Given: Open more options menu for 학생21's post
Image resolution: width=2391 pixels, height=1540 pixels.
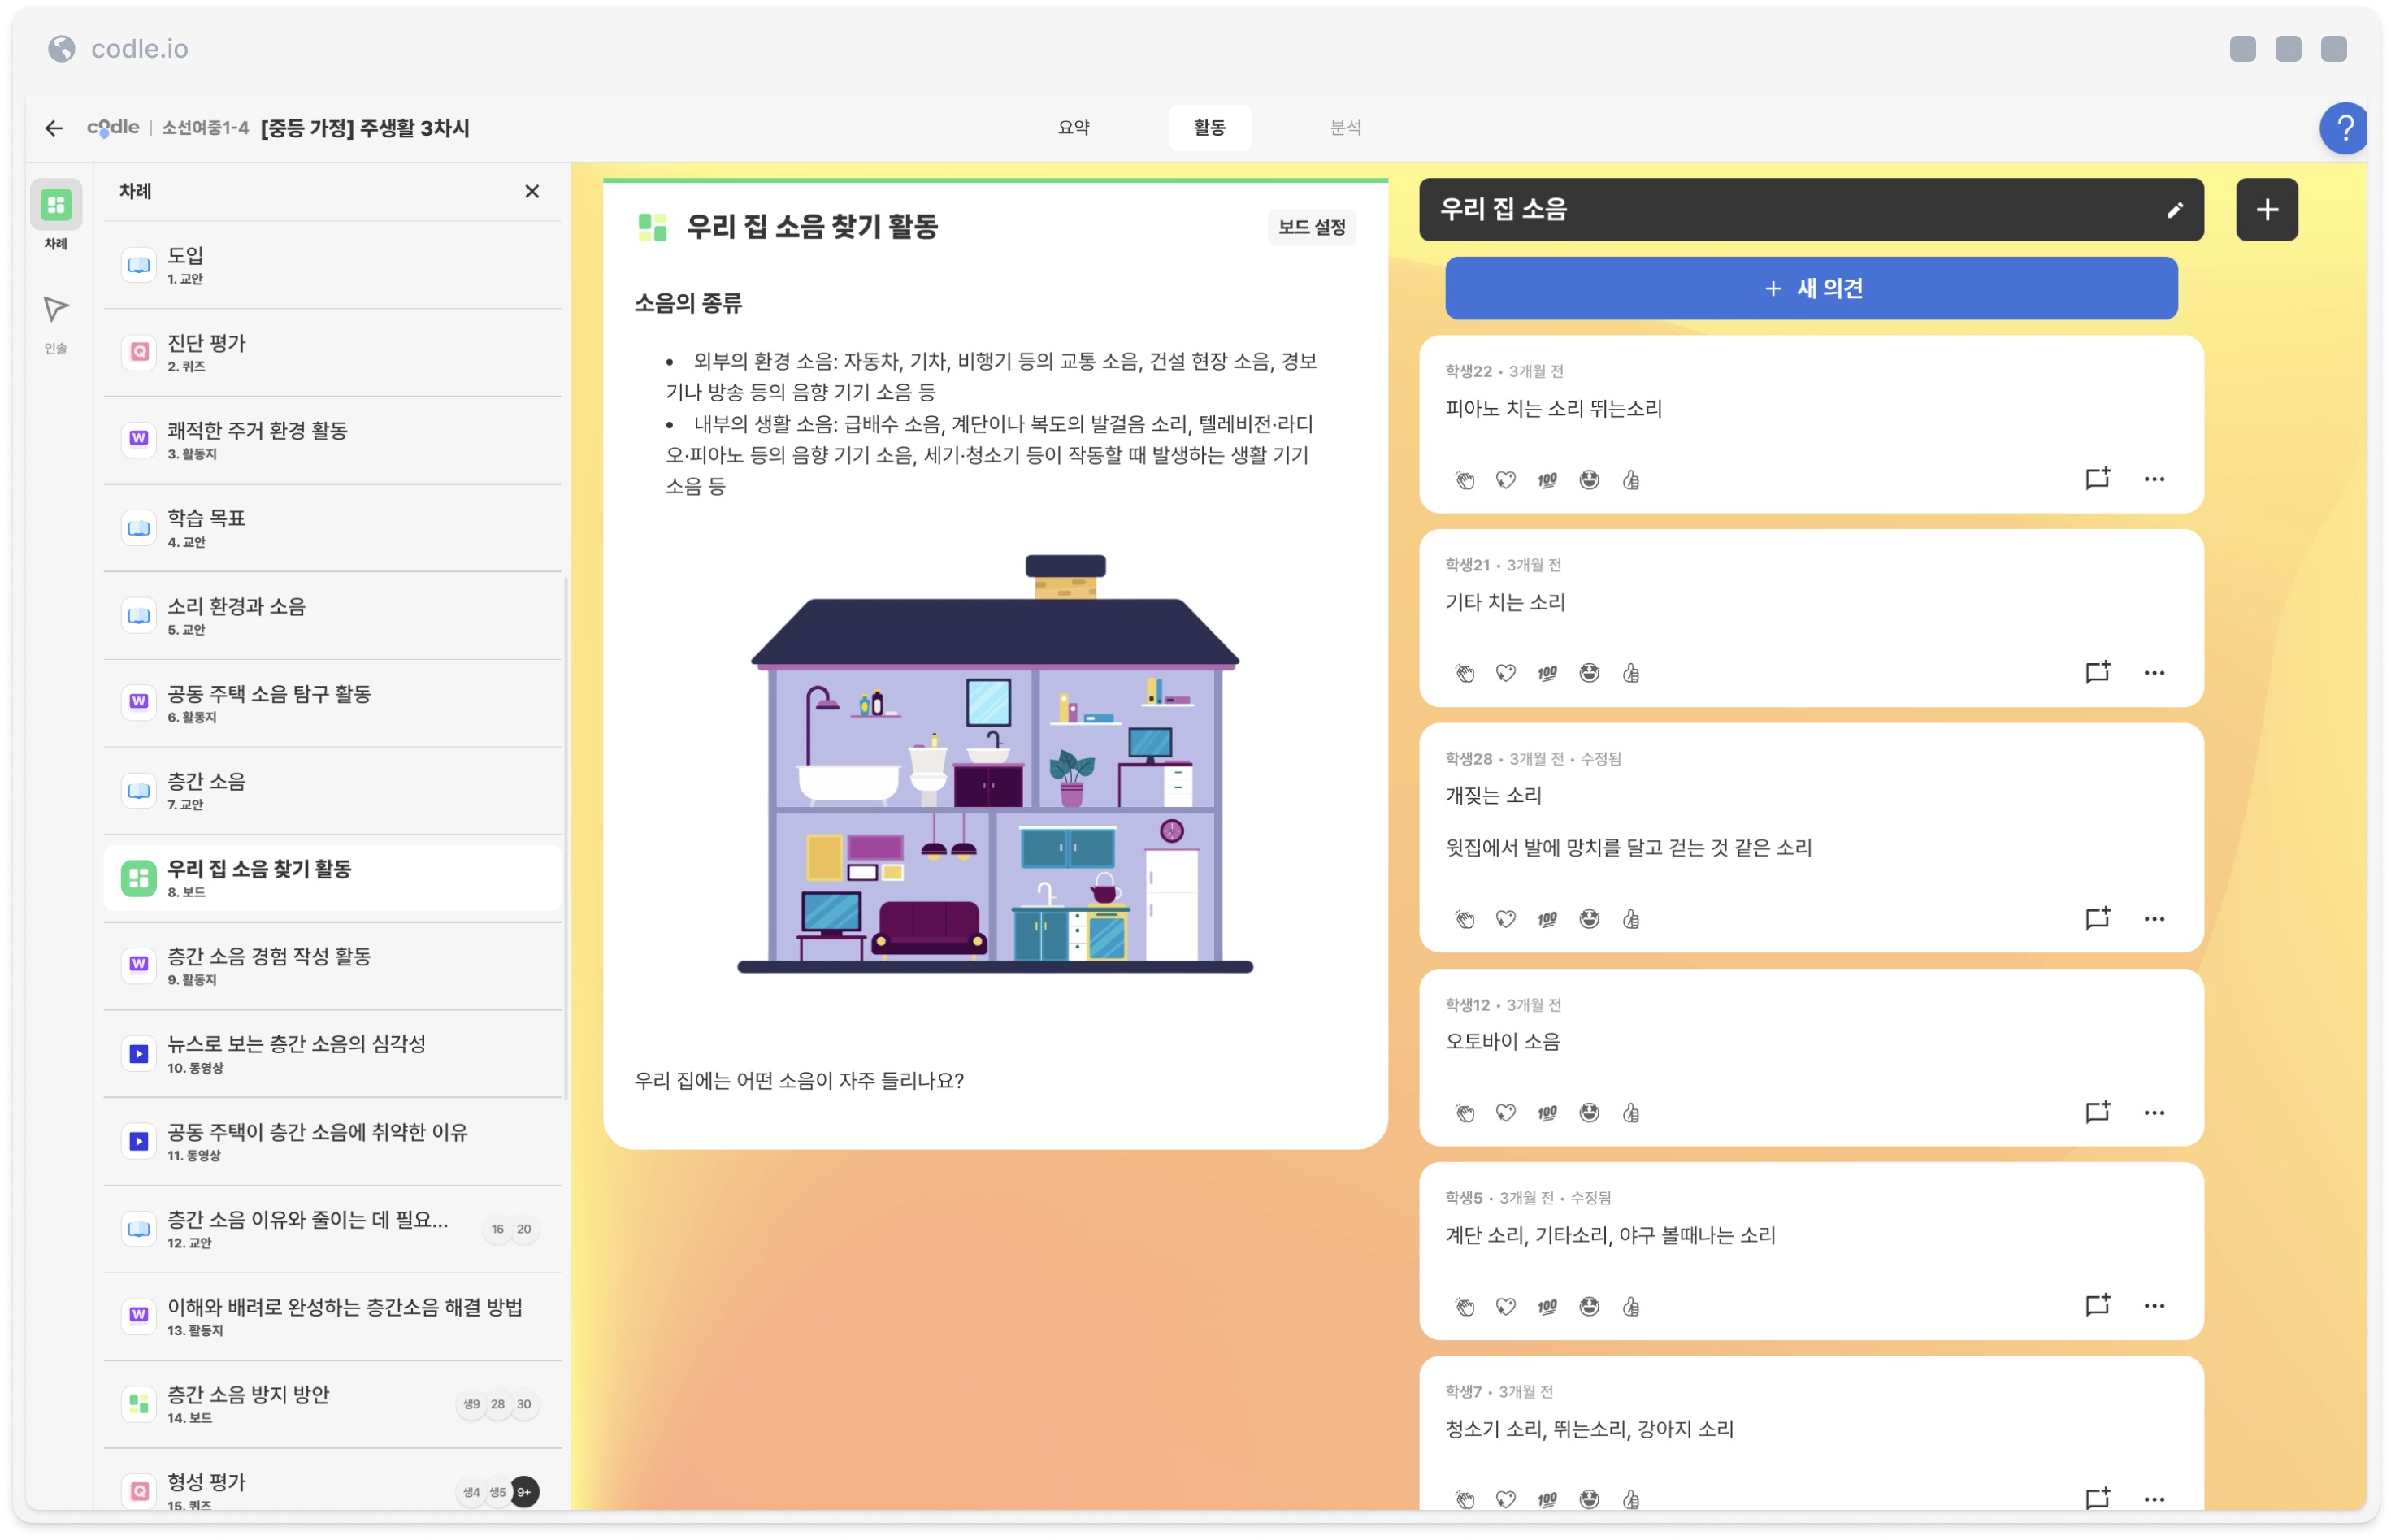Looking at the screenshot, I should (2154, 673).
